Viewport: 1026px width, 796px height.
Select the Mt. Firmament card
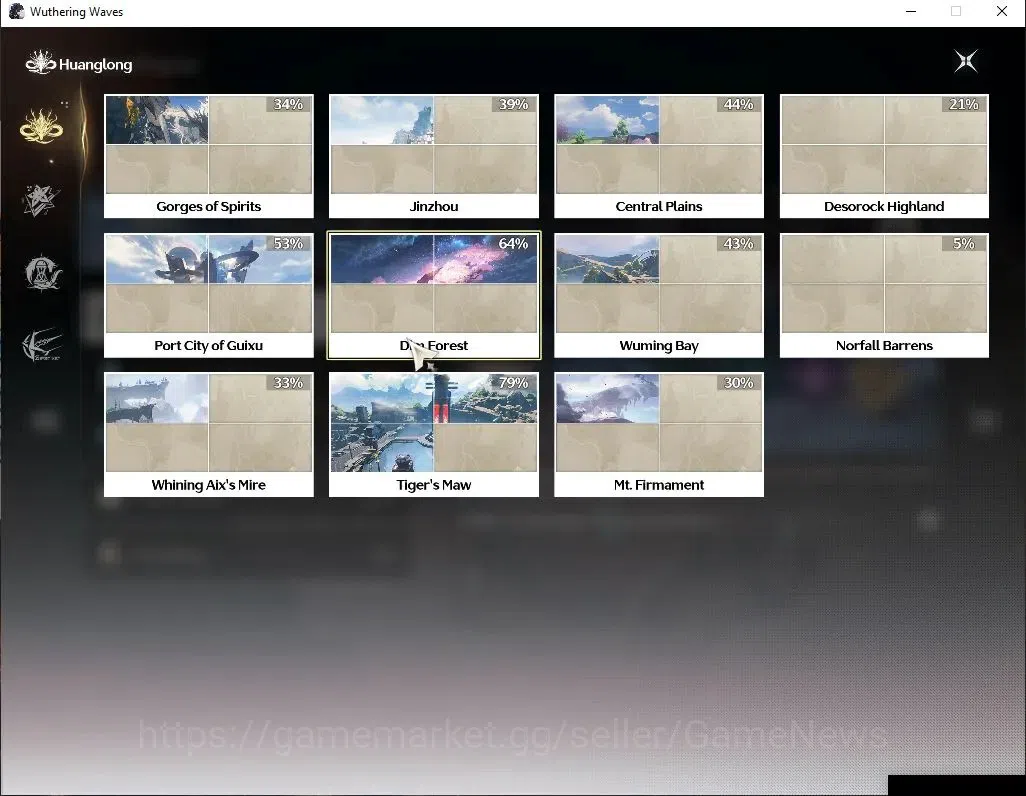(x=659, y=435)
